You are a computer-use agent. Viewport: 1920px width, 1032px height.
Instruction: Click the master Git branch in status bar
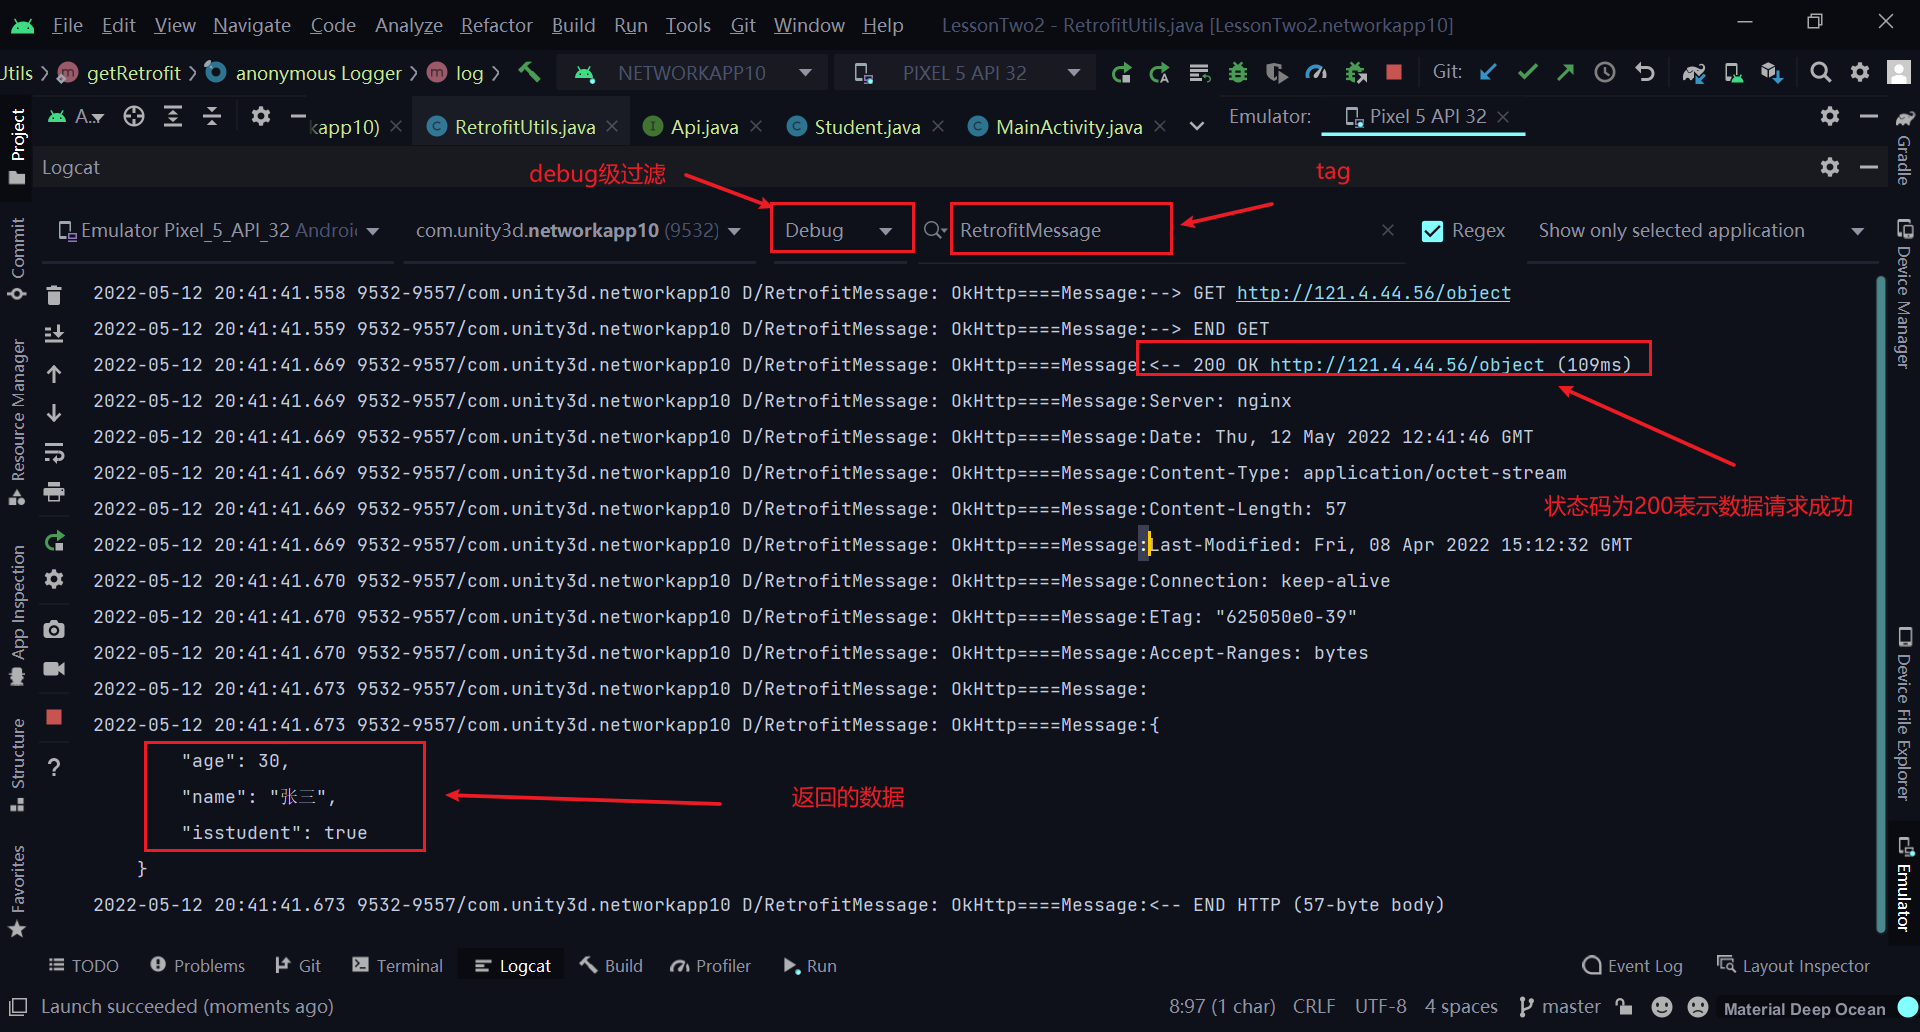(1560, 1007)
